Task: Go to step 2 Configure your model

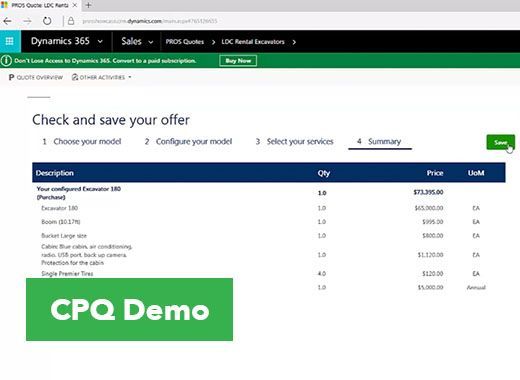Action: click(x=188, y=142)
